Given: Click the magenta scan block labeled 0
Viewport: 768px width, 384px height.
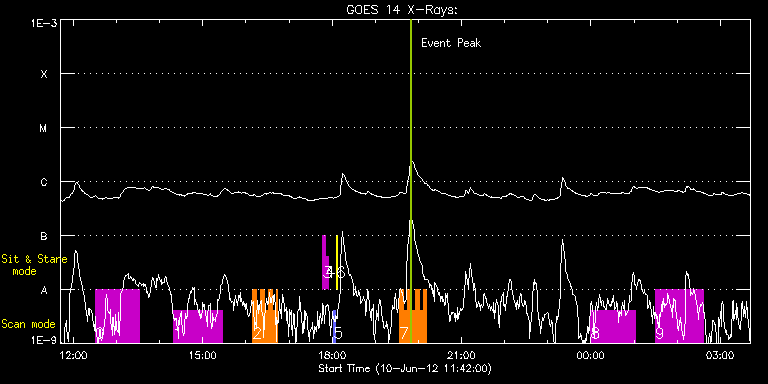Looking at the screenshot, I should click(x=118, y=316).
